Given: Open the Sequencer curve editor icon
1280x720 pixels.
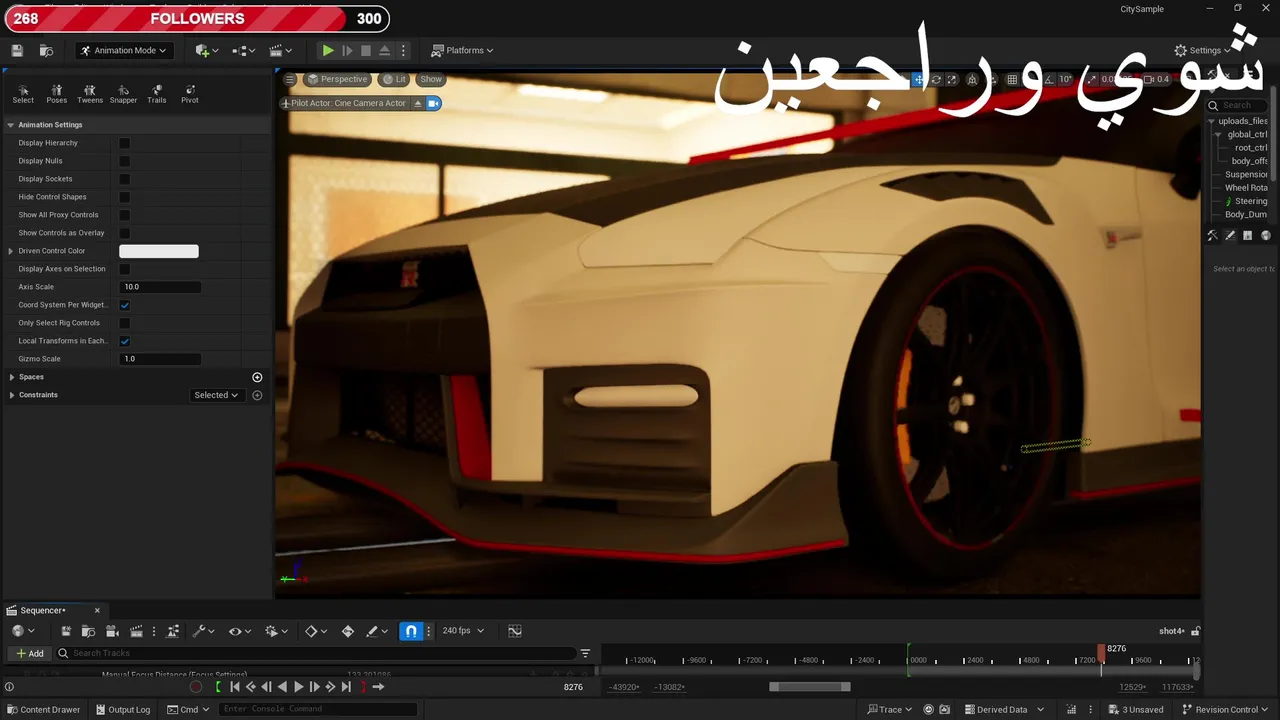Looking at the screenshot, I should (515, 631).
